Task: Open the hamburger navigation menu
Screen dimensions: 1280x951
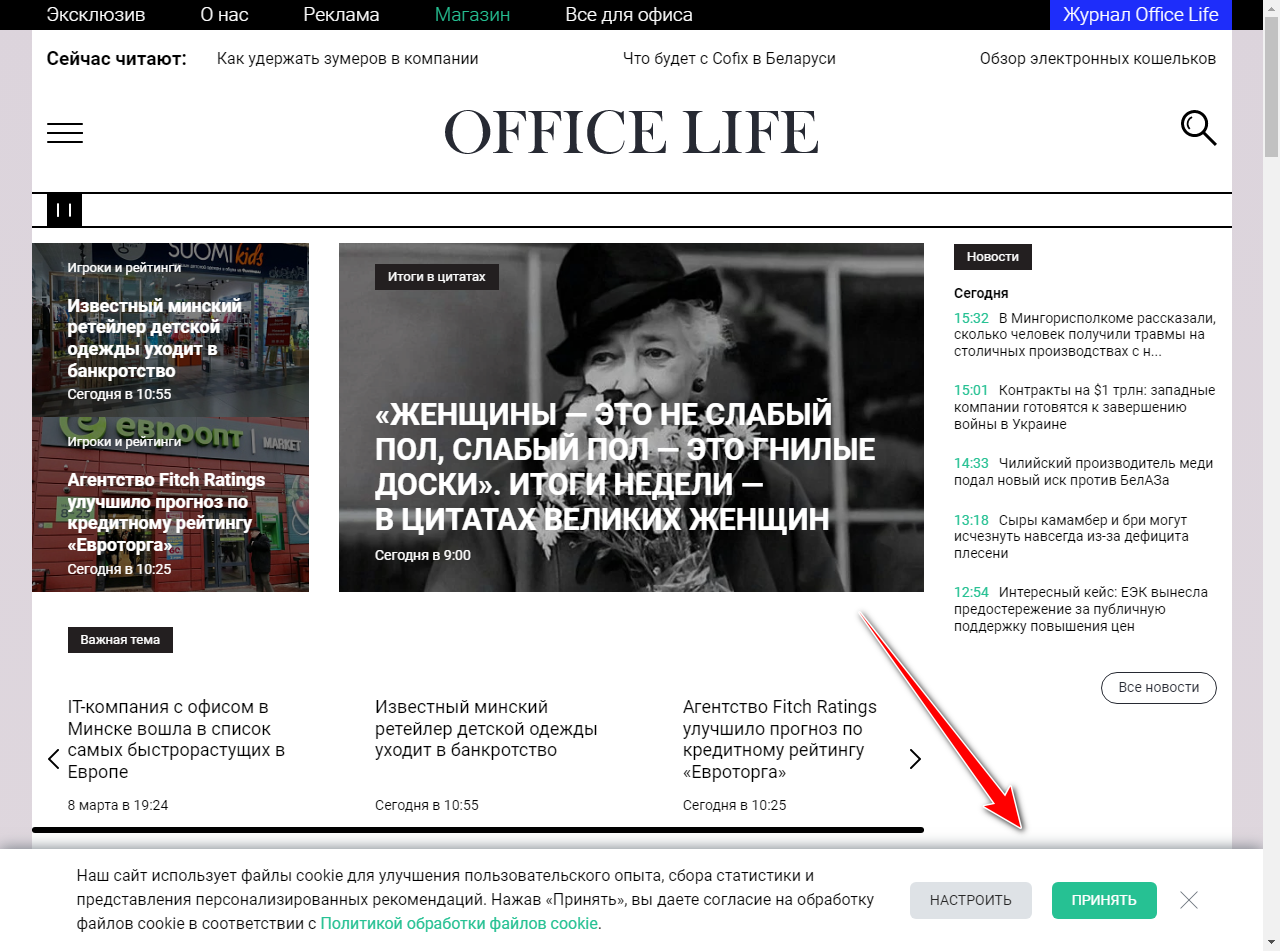Action: (x=64, y=131)
